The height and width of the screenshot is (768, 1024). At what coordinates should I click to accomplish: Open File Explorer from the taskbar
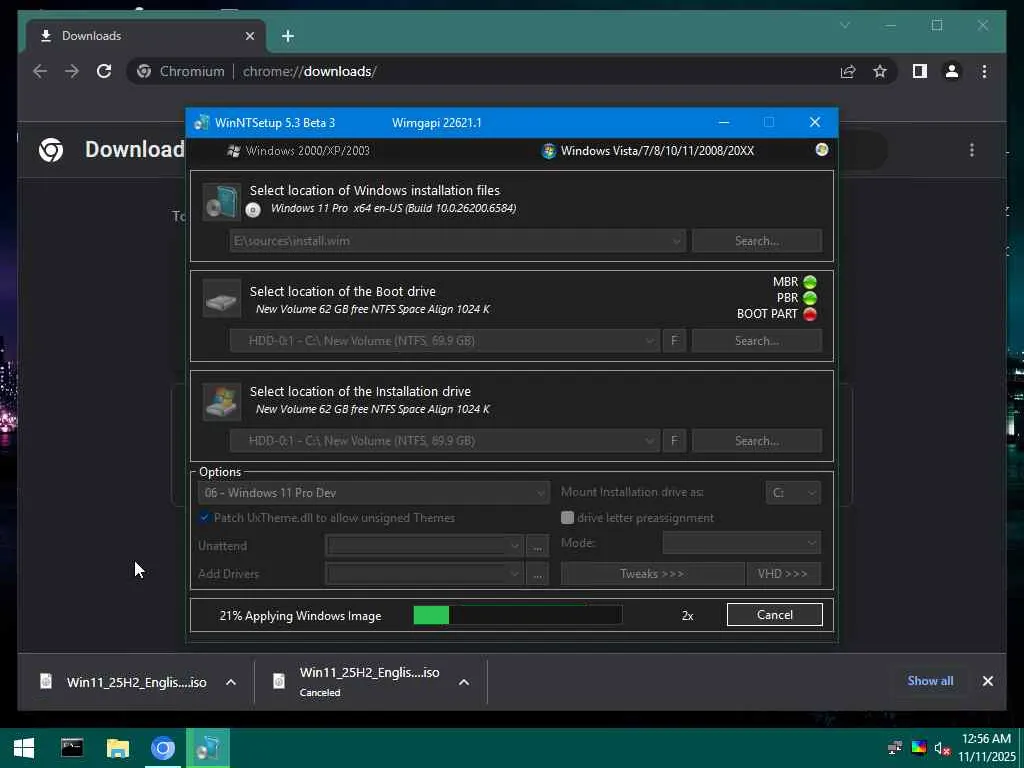pos(118,748)
